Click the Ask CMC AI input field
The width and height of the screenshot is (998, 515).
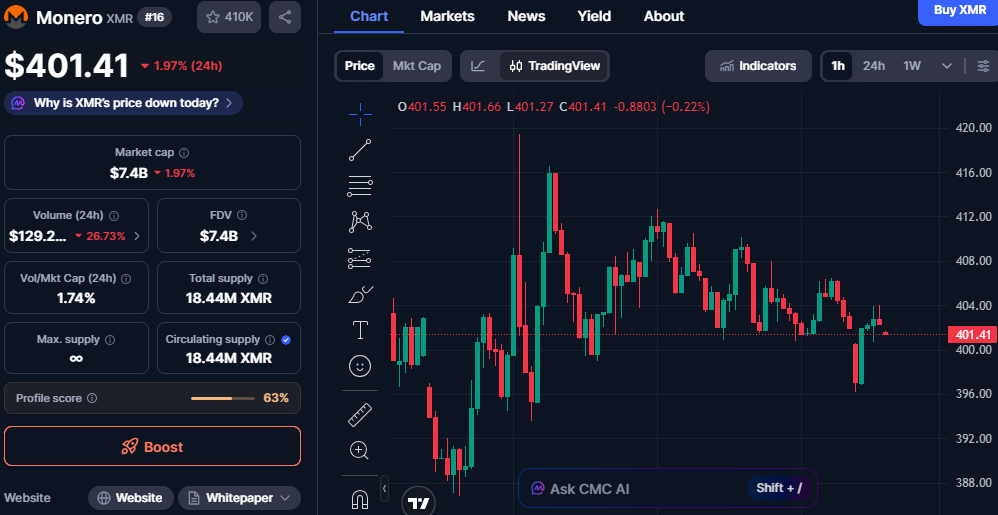(x=630, y=488)
